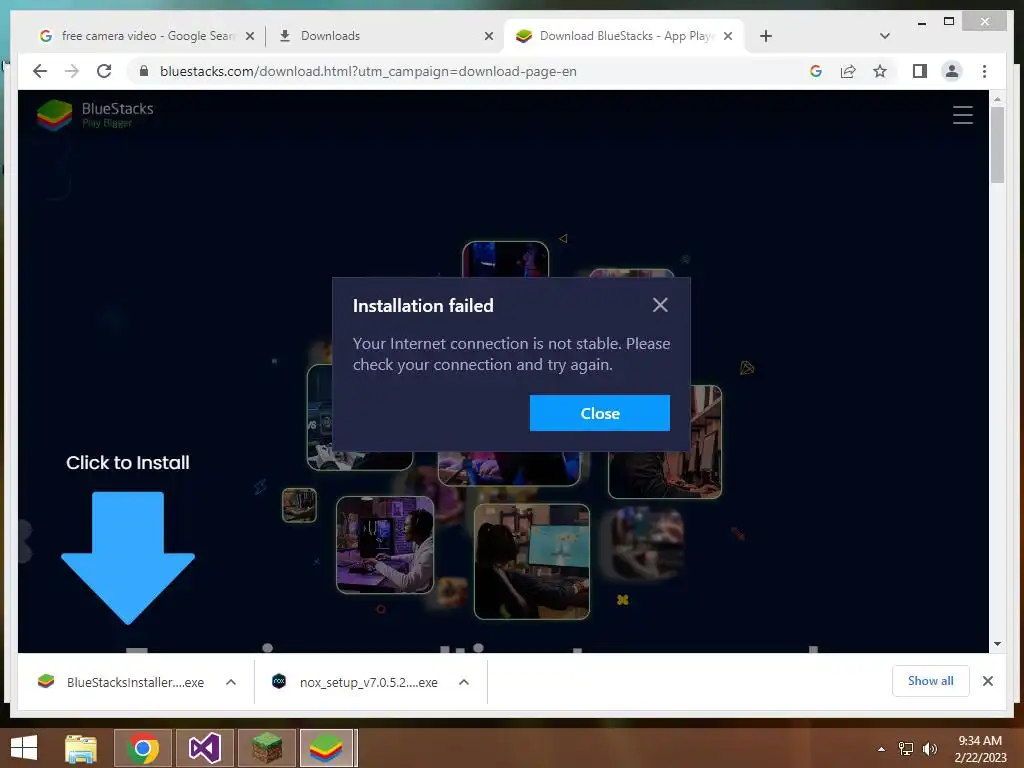The height and width of the screenshot is (768, 1024).
Task: Open the tab search chevron dropdown
Action: click(x=884, y=36)
